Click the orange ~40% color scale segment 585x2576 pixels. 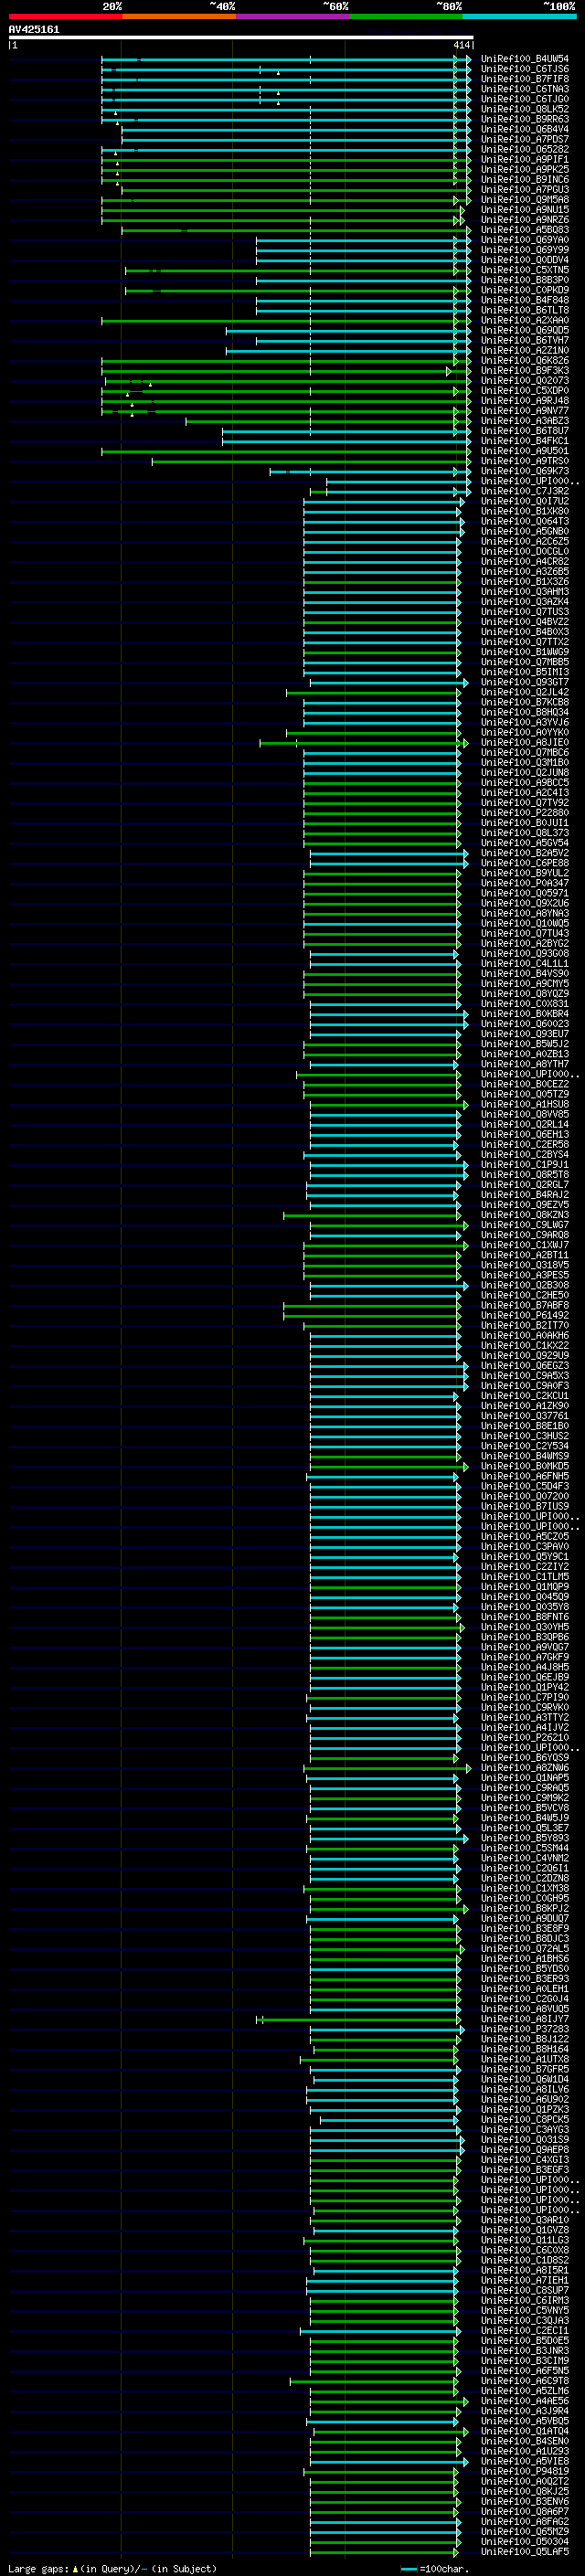[x=179, y=16]
